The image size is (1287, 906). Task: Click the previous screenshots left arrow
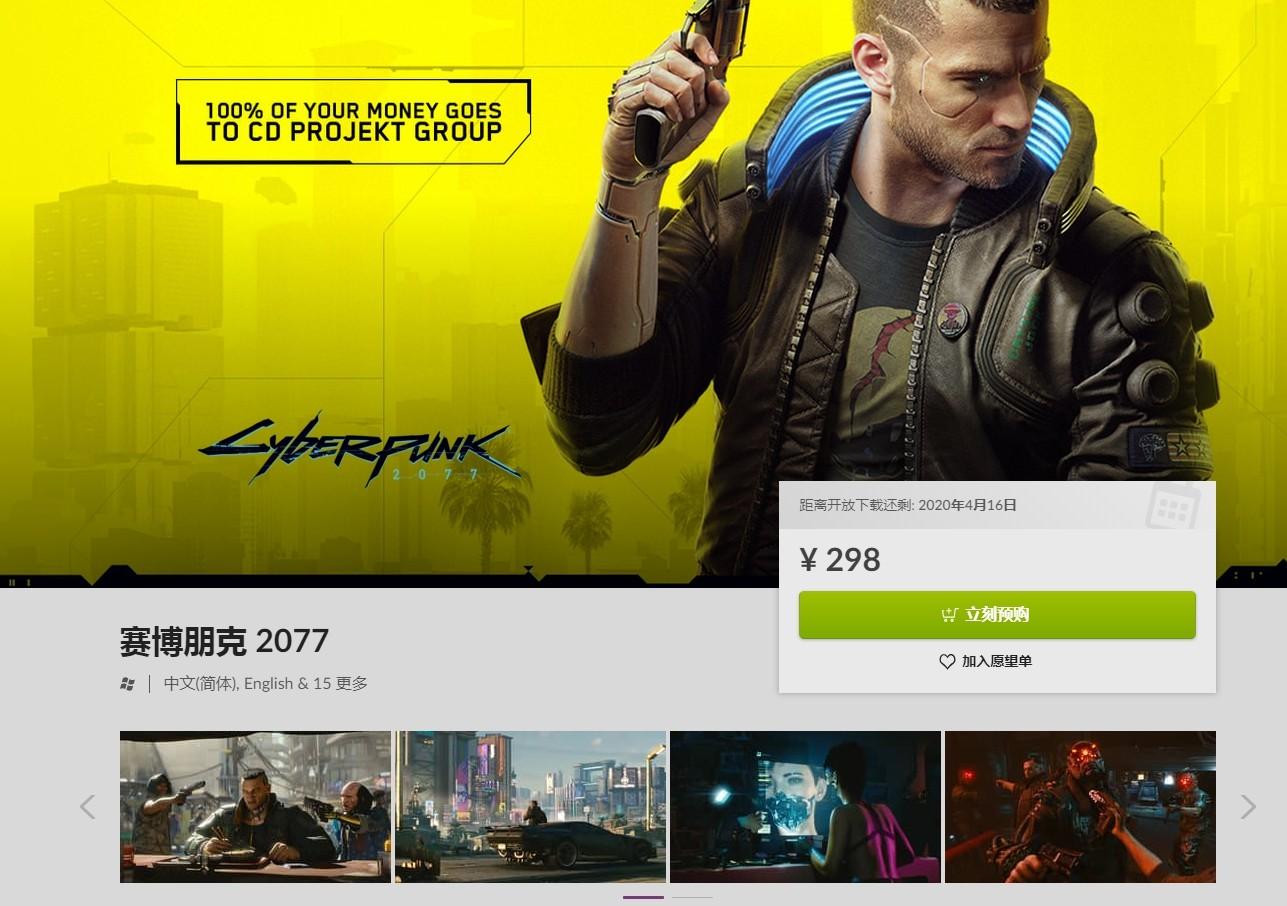87,807
